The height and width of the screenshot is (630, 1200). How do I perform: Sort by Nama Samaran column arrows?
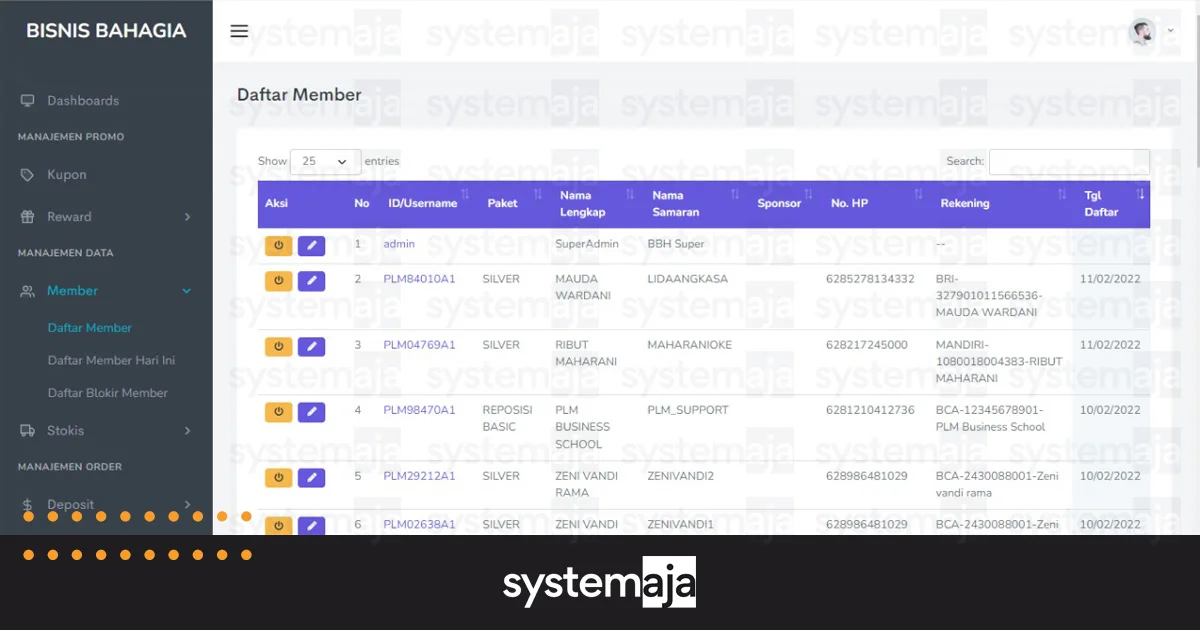pyautogui.click(x=735, y=193)
